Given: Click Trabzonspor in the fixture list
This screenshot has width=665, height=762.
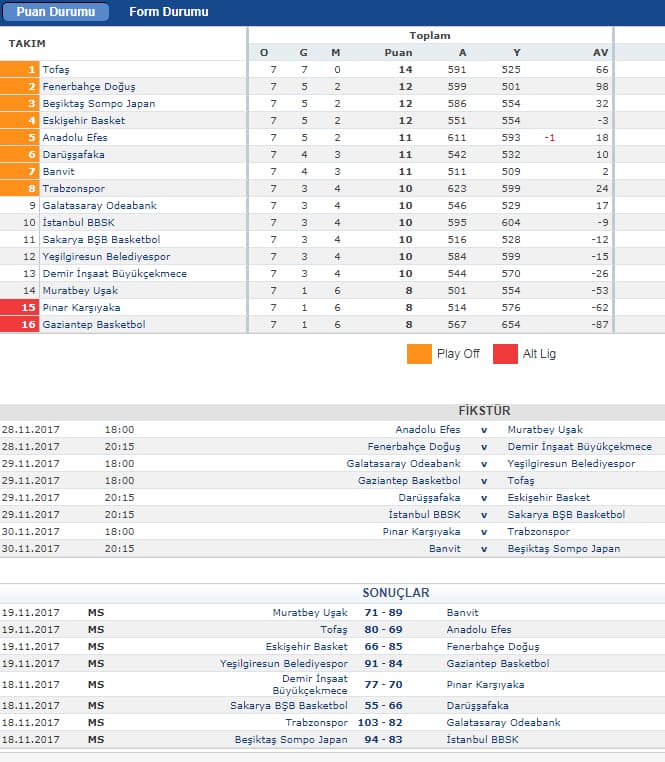Looking at the screenshot, I should (538, 532).
